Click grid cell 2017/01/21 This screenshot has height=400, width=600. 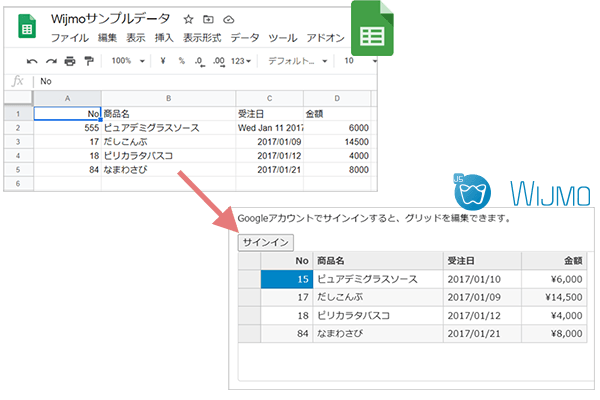[x=482, y=333]
